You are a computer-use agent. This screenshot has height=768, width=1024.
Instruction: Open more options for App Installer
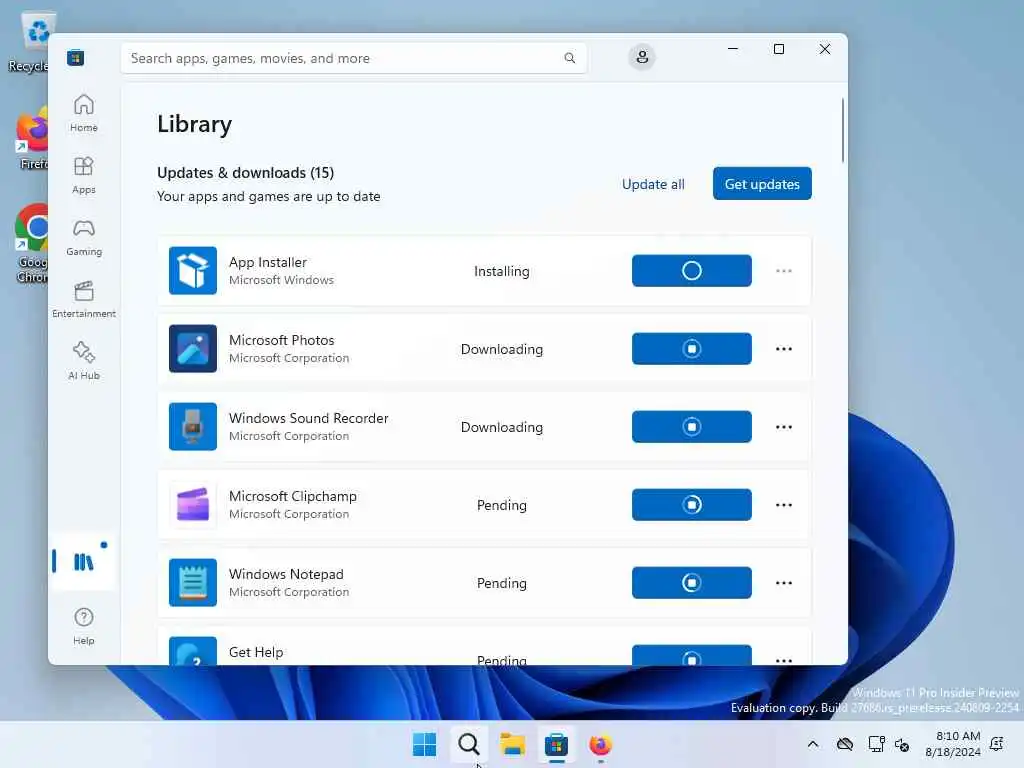coord(784,270)
